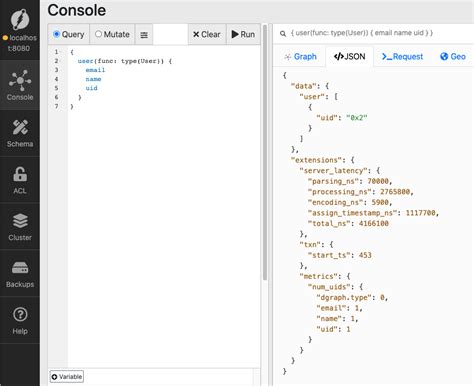The width and height of the screenshot is (474, 386).
Task: Click the "start_ts" value 453
Action: pos(365,255)
